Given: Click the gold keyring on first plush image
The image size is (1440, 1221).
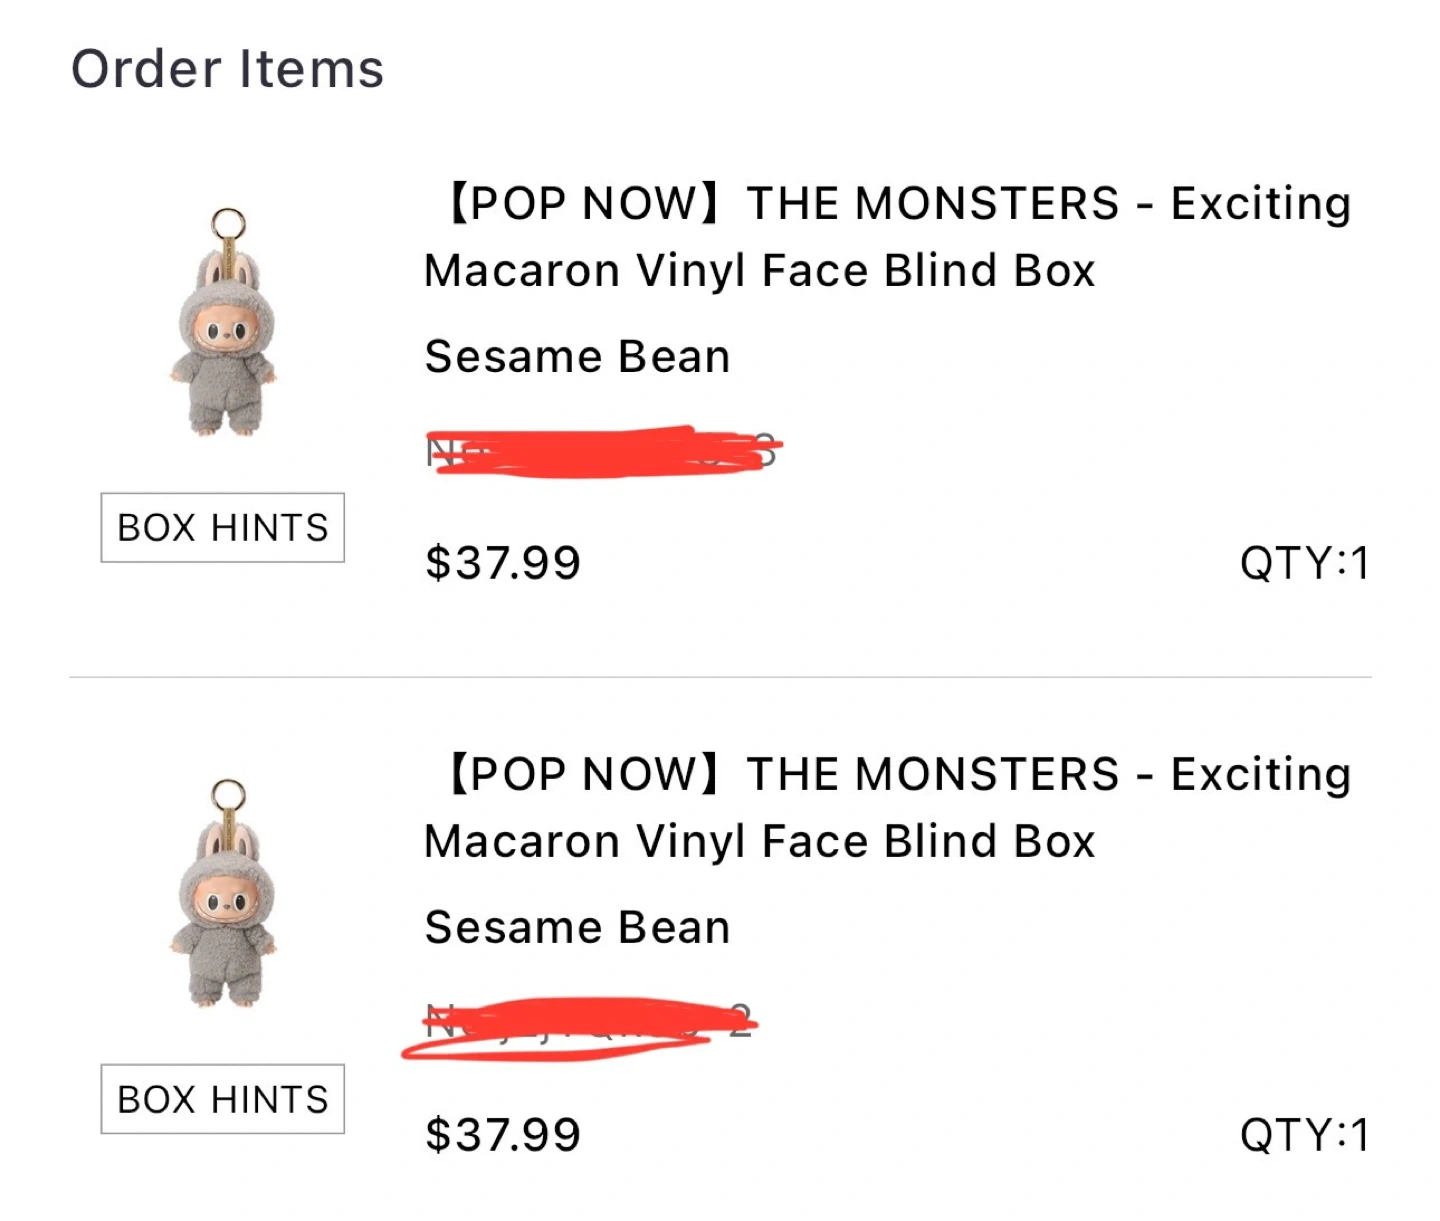Looking at the screenshot, I should [228, 224].
